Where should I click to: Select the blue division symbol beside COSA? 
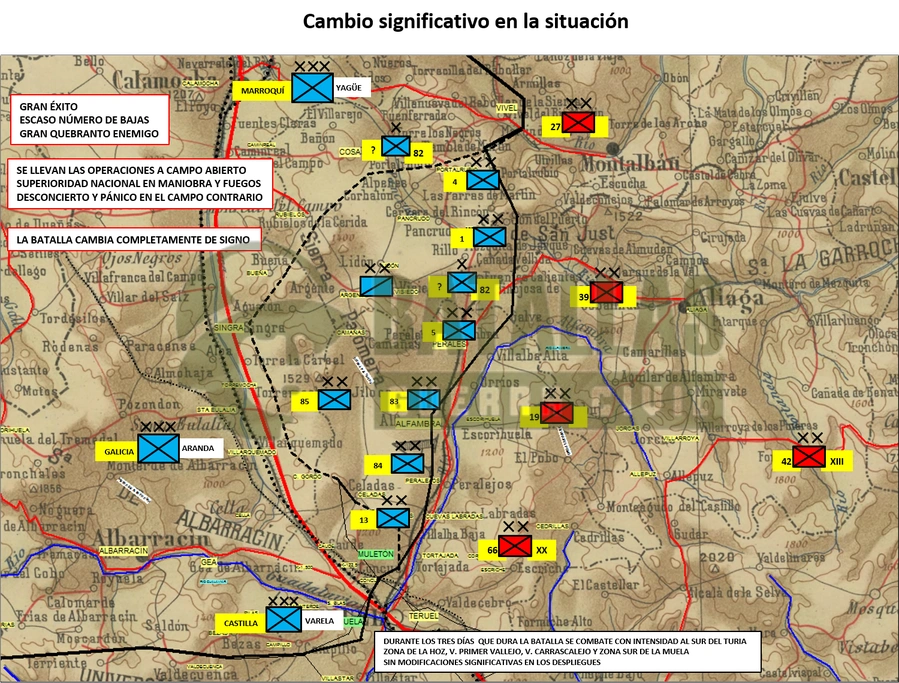click(396, 146)
